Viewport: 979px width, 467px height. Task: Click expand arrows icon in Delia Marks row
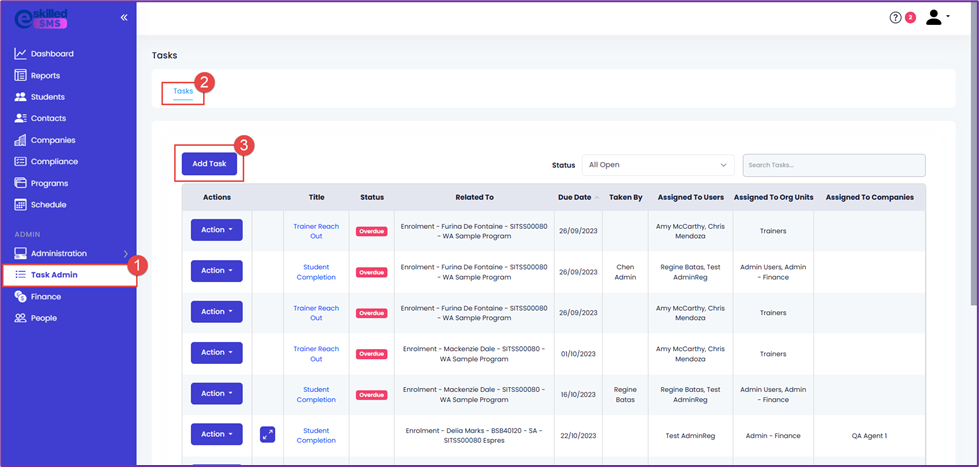pyautogui.click(x=267, y=435)
